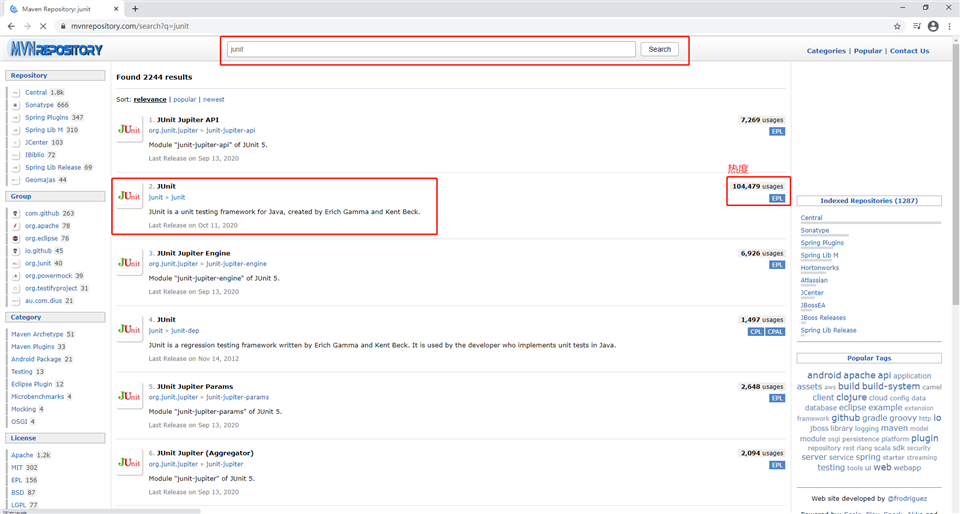Click org.eclipse group icon
The image size is (960, 514).
coord(16,239)
